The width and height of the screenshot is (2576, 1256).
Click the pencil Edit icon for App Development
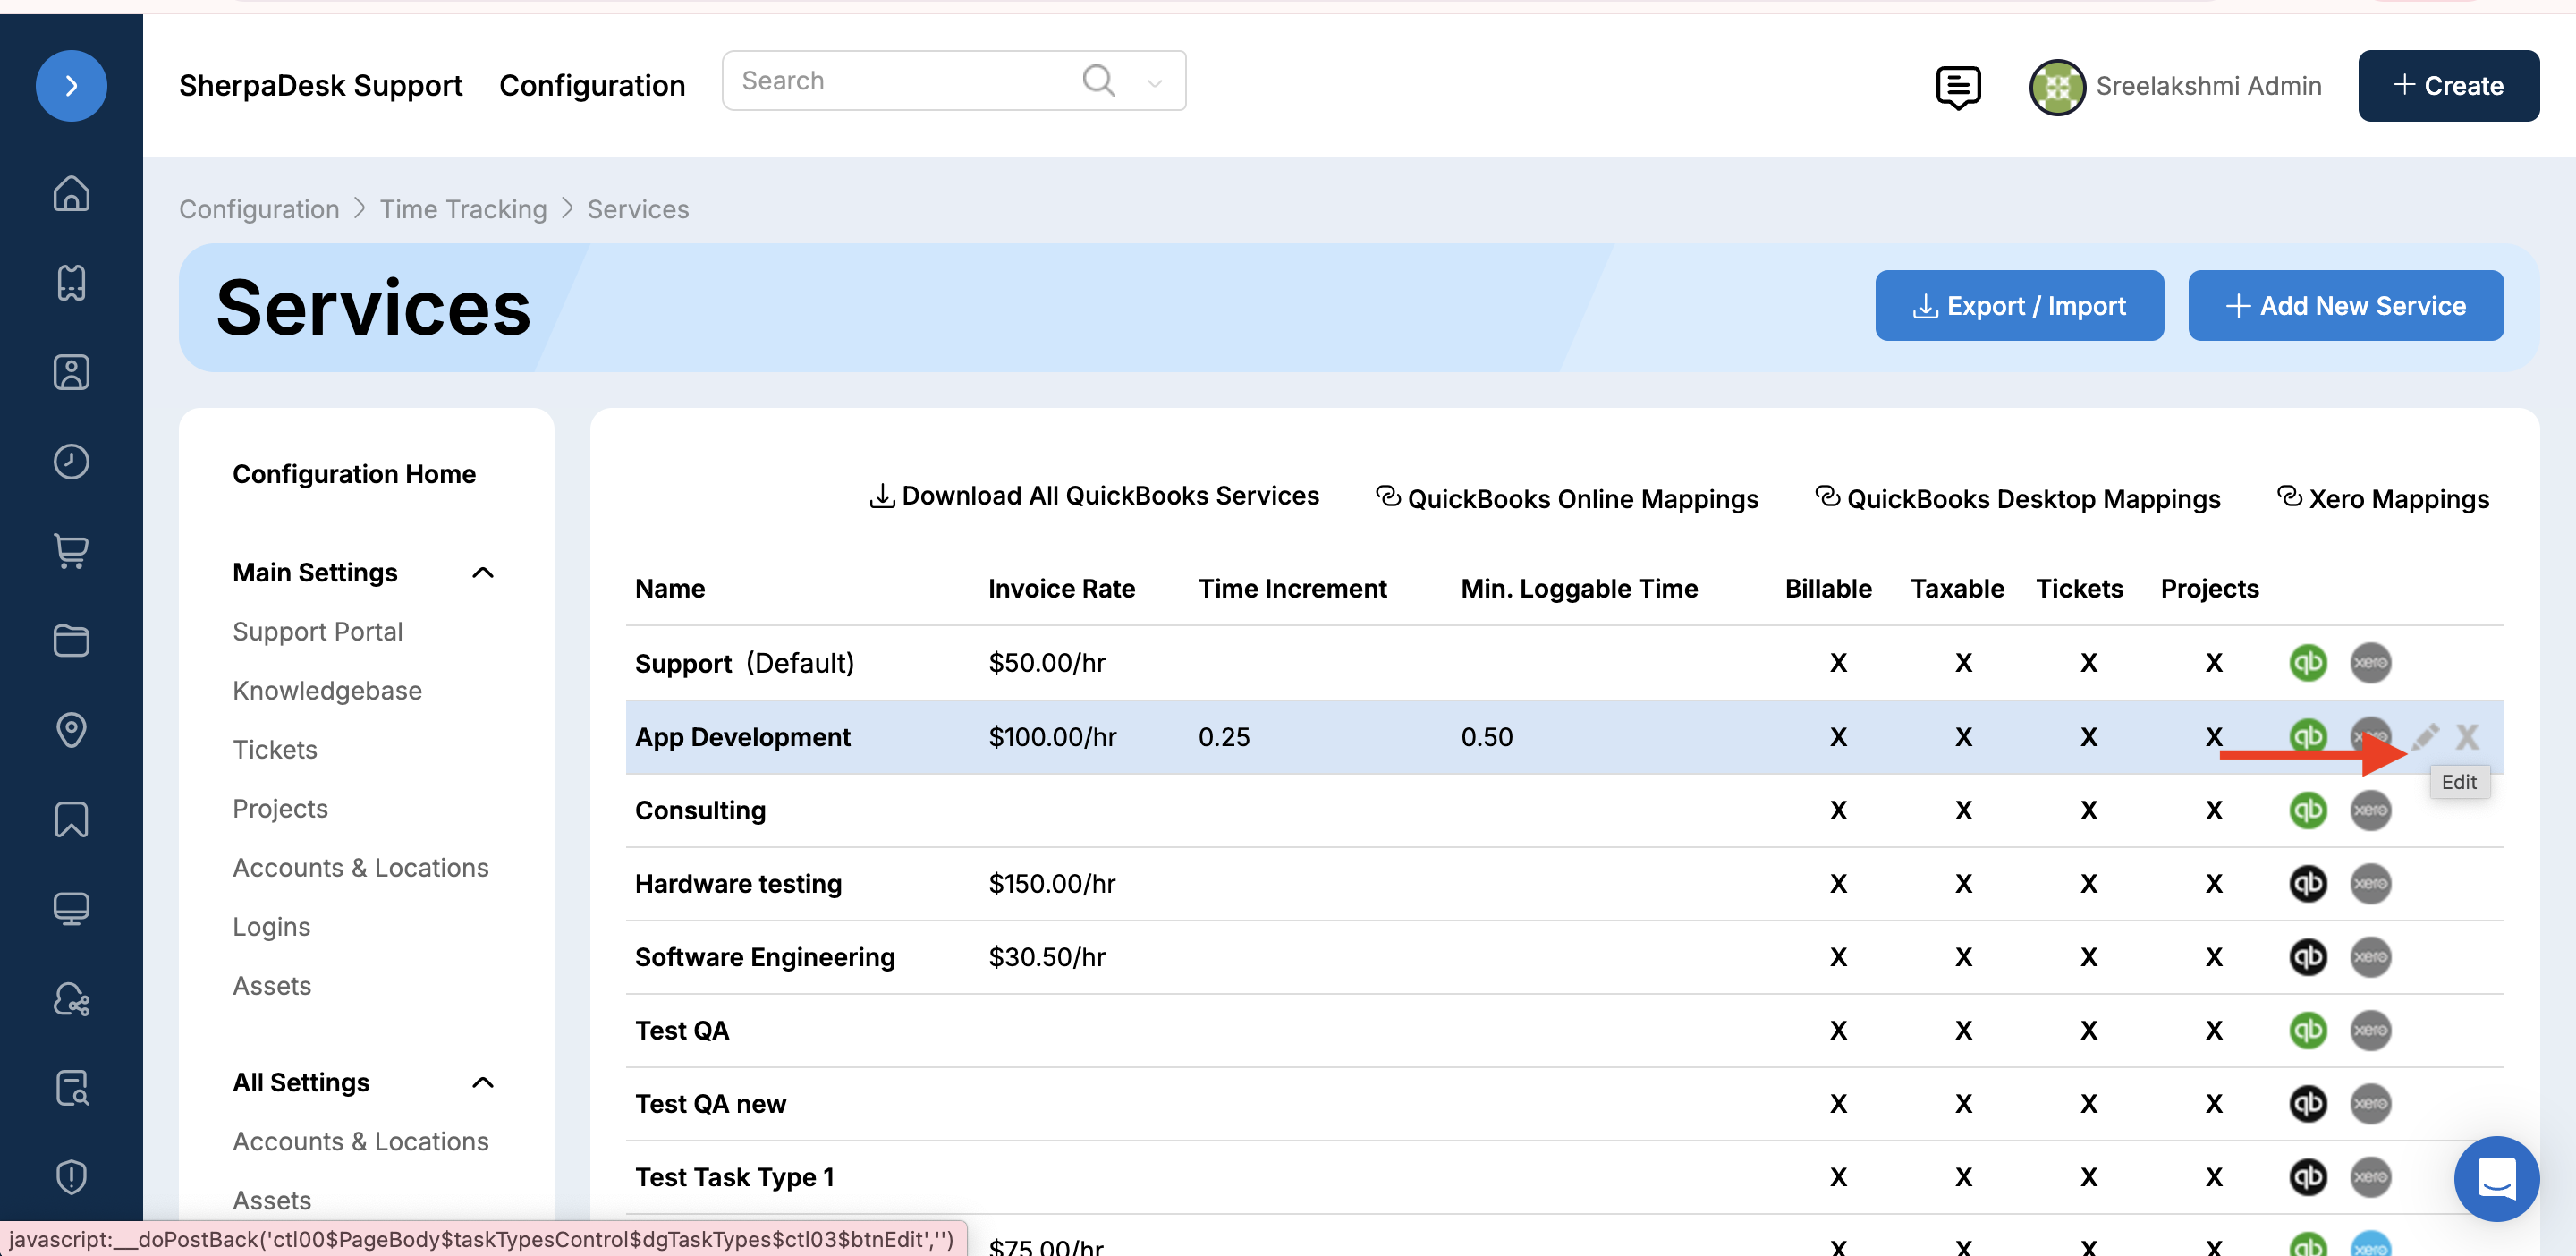pyautogui.click(x=2425, y=737)
